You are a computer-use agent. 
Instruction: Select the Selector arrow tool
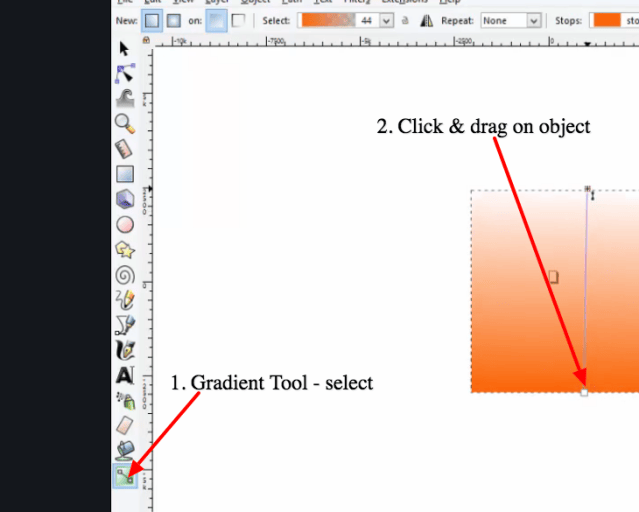click(125, 49)
